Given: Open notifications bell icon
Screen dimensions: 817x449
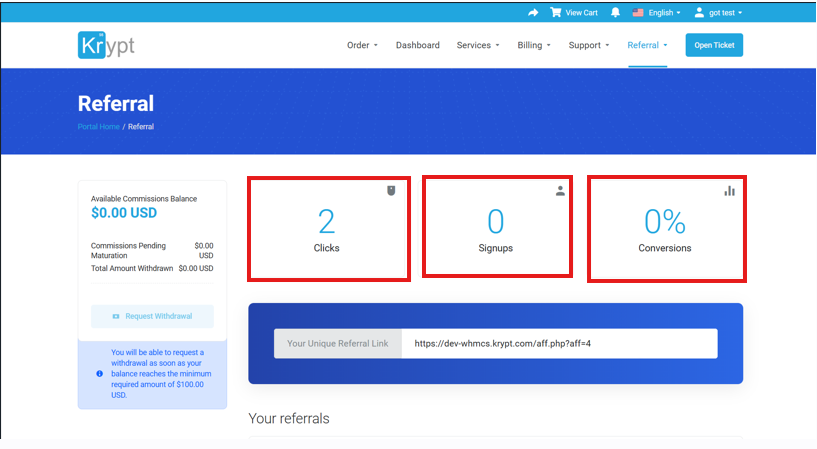Looking at the screenshot, I should click(615, 12).
